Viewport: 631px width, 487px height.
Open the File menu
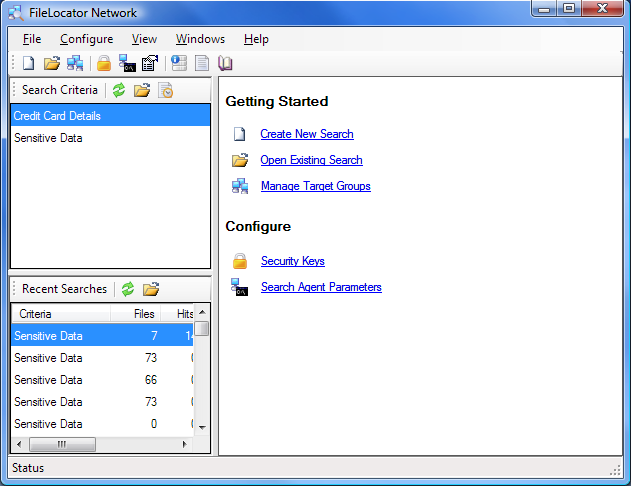[32, 39]
